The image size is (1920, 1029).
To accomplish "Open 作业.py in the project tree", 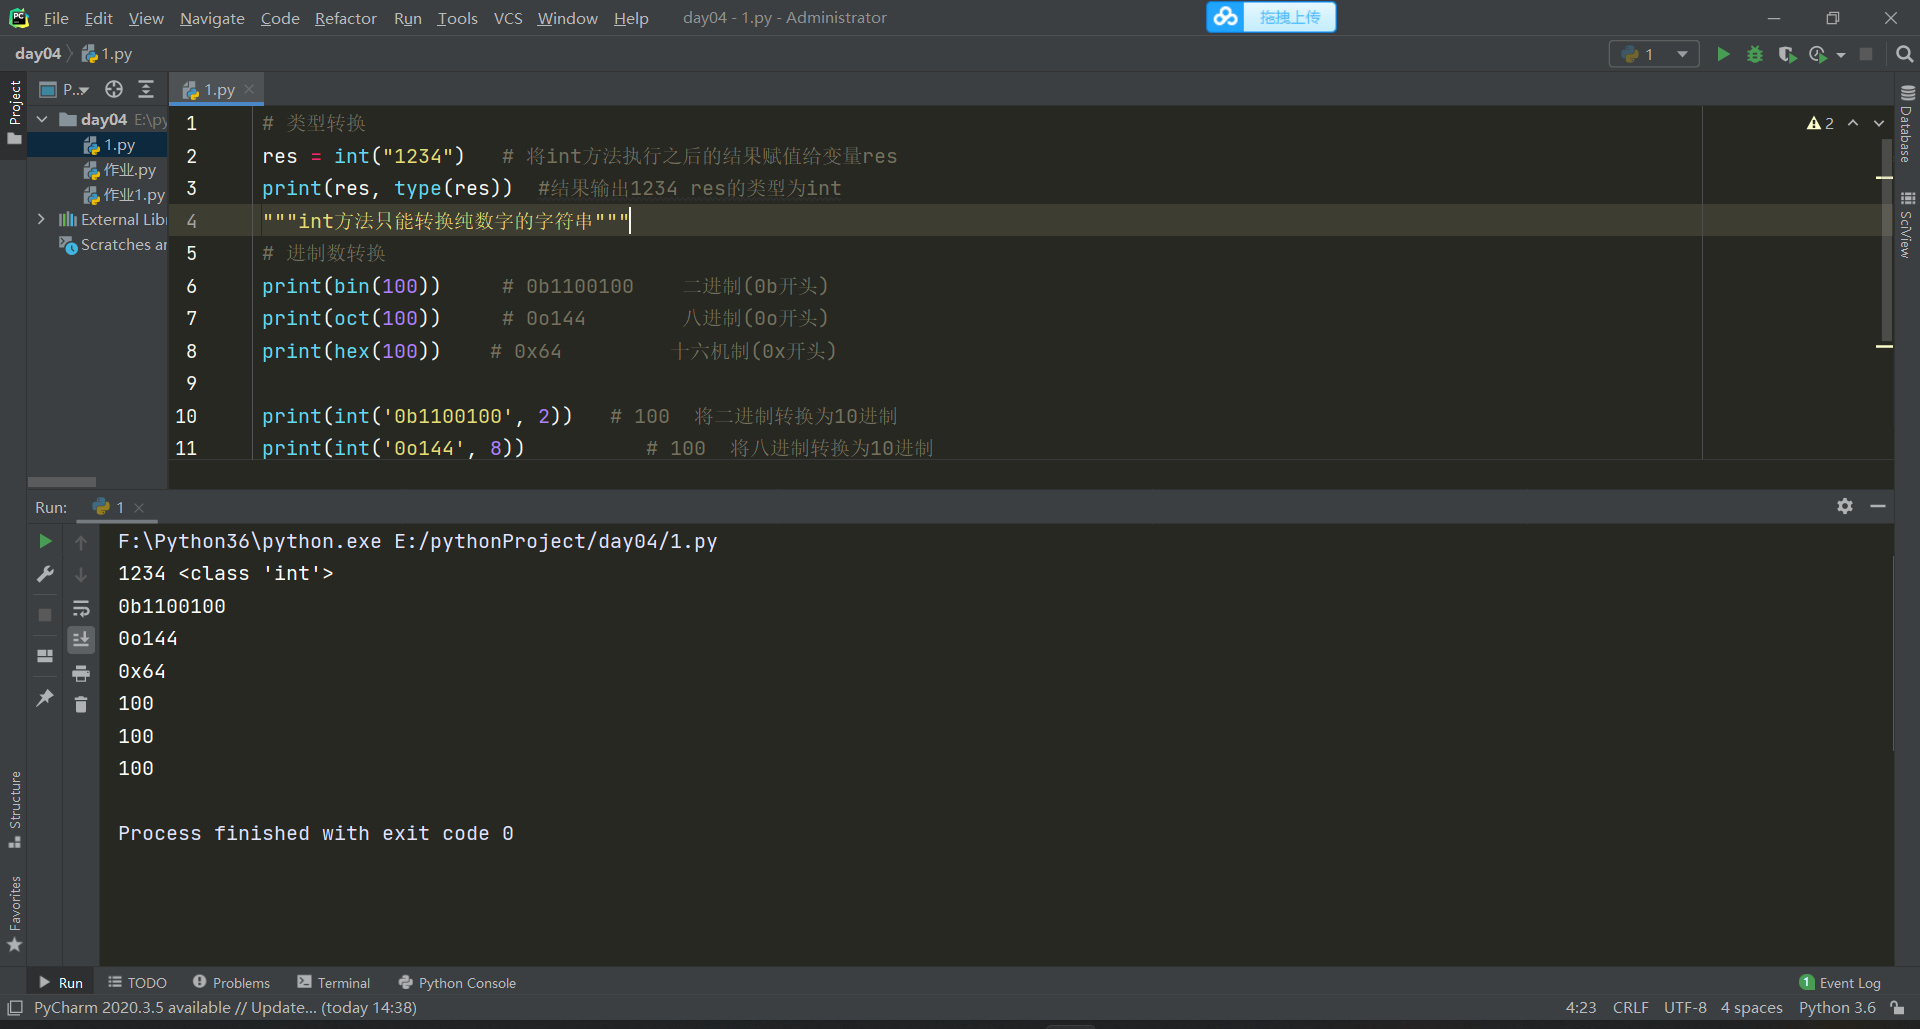I will pos(129,170).
